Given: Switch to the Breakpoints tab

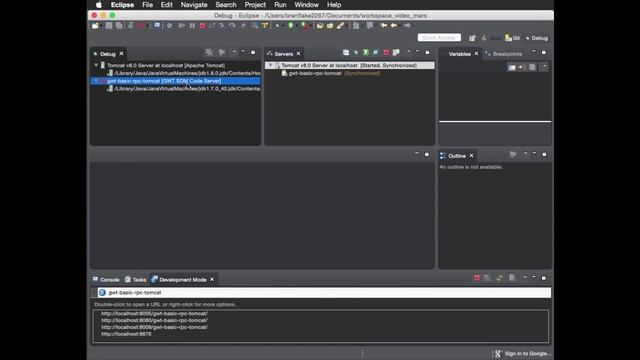Looking at the screenshot, I should click(x=504, y=54).
